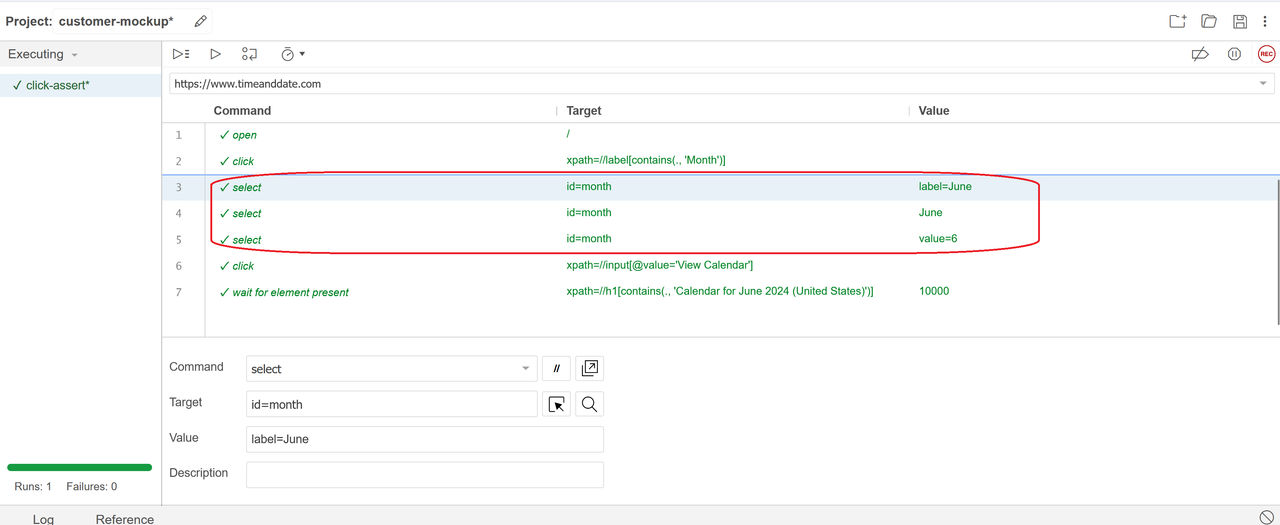1280x525 pixels.
Task: Open the Command combo box showing select
Action: [392, 369]
